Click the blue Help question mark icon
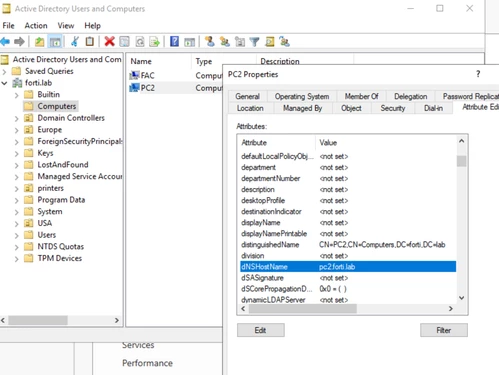499x375 pixels. tap(174, 42)
